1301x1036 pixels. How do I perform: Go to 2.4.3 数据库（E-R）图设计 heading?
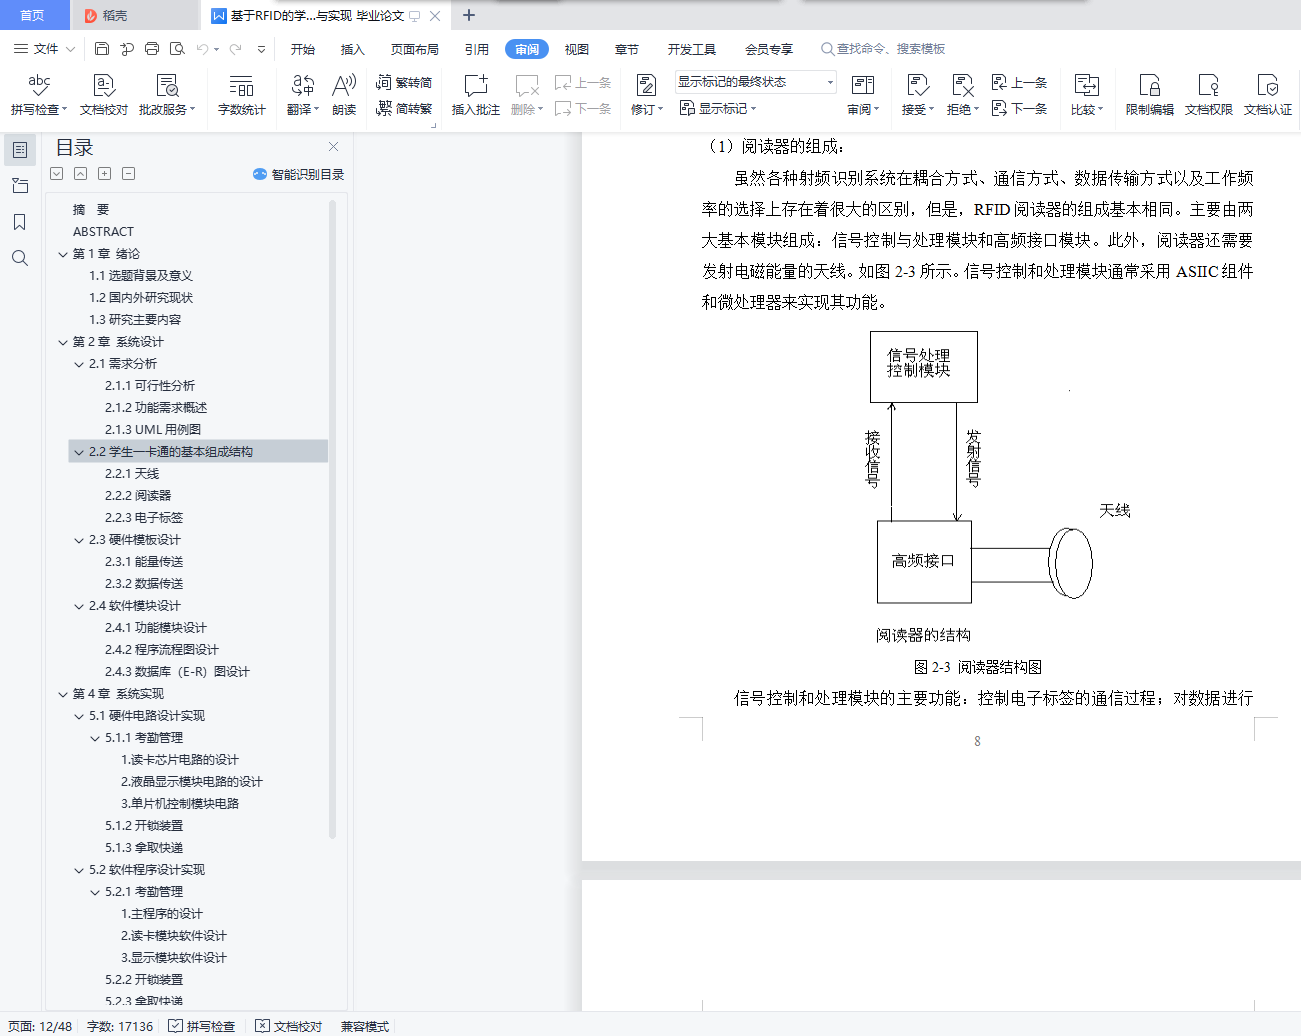177,672
